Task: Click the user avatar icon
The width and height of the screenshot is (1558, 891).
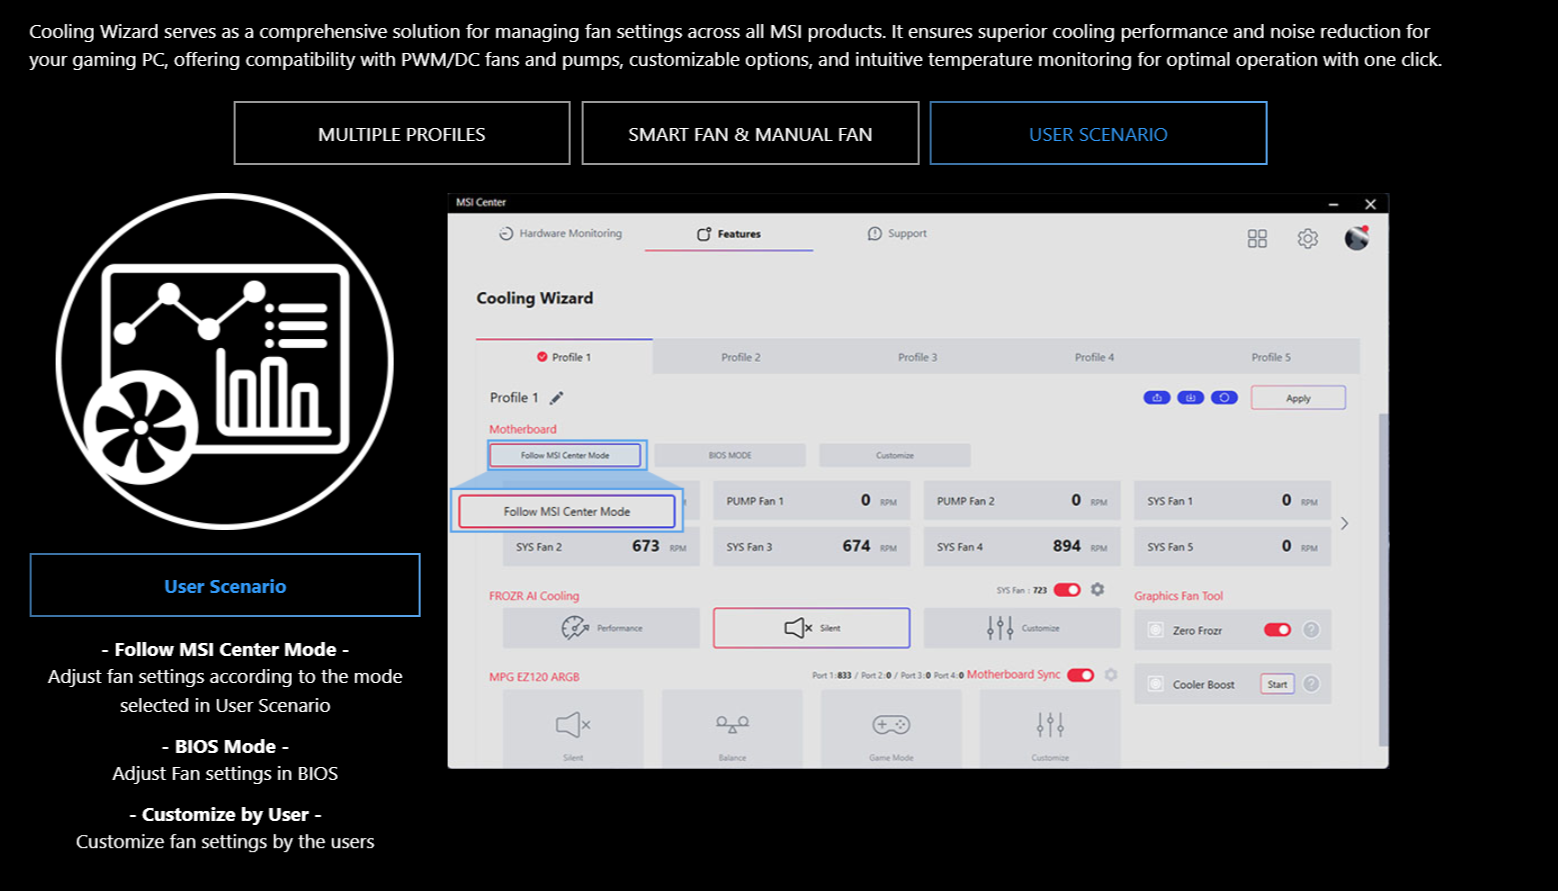Action: [1356, 238]
